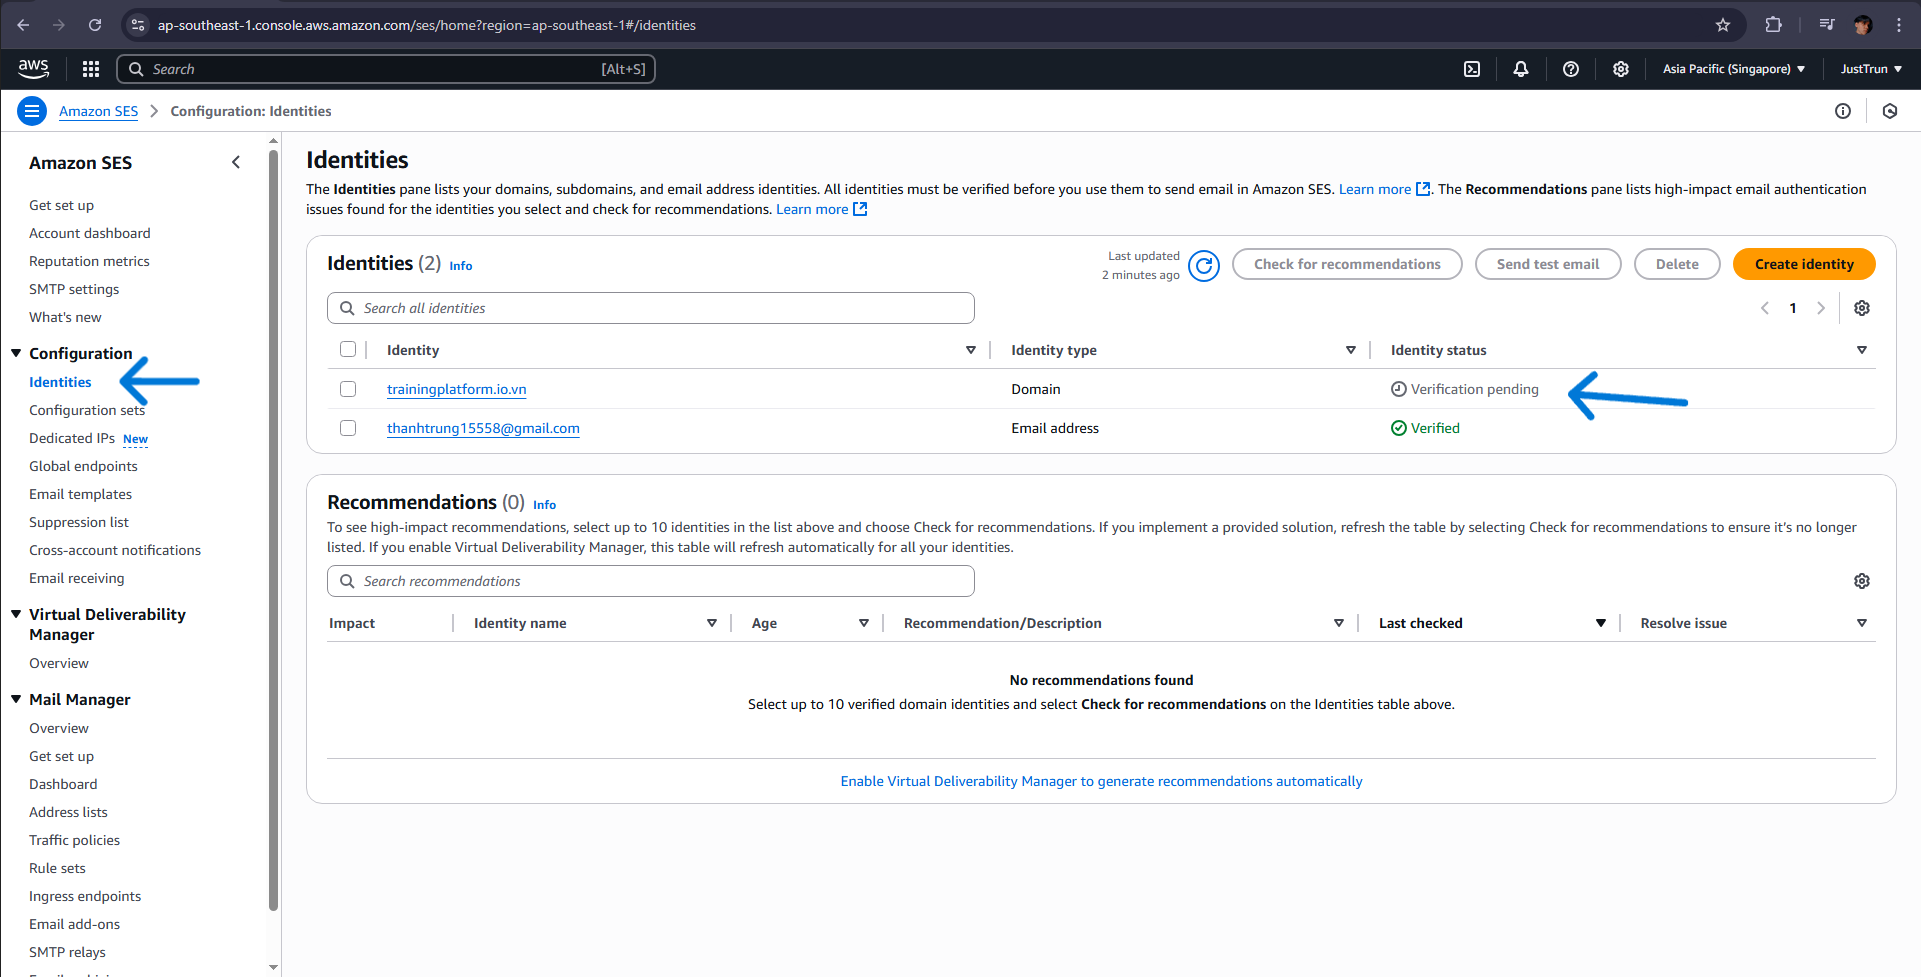Open the help question mark icon
Screen dimensions: 1921x977
1571,69
